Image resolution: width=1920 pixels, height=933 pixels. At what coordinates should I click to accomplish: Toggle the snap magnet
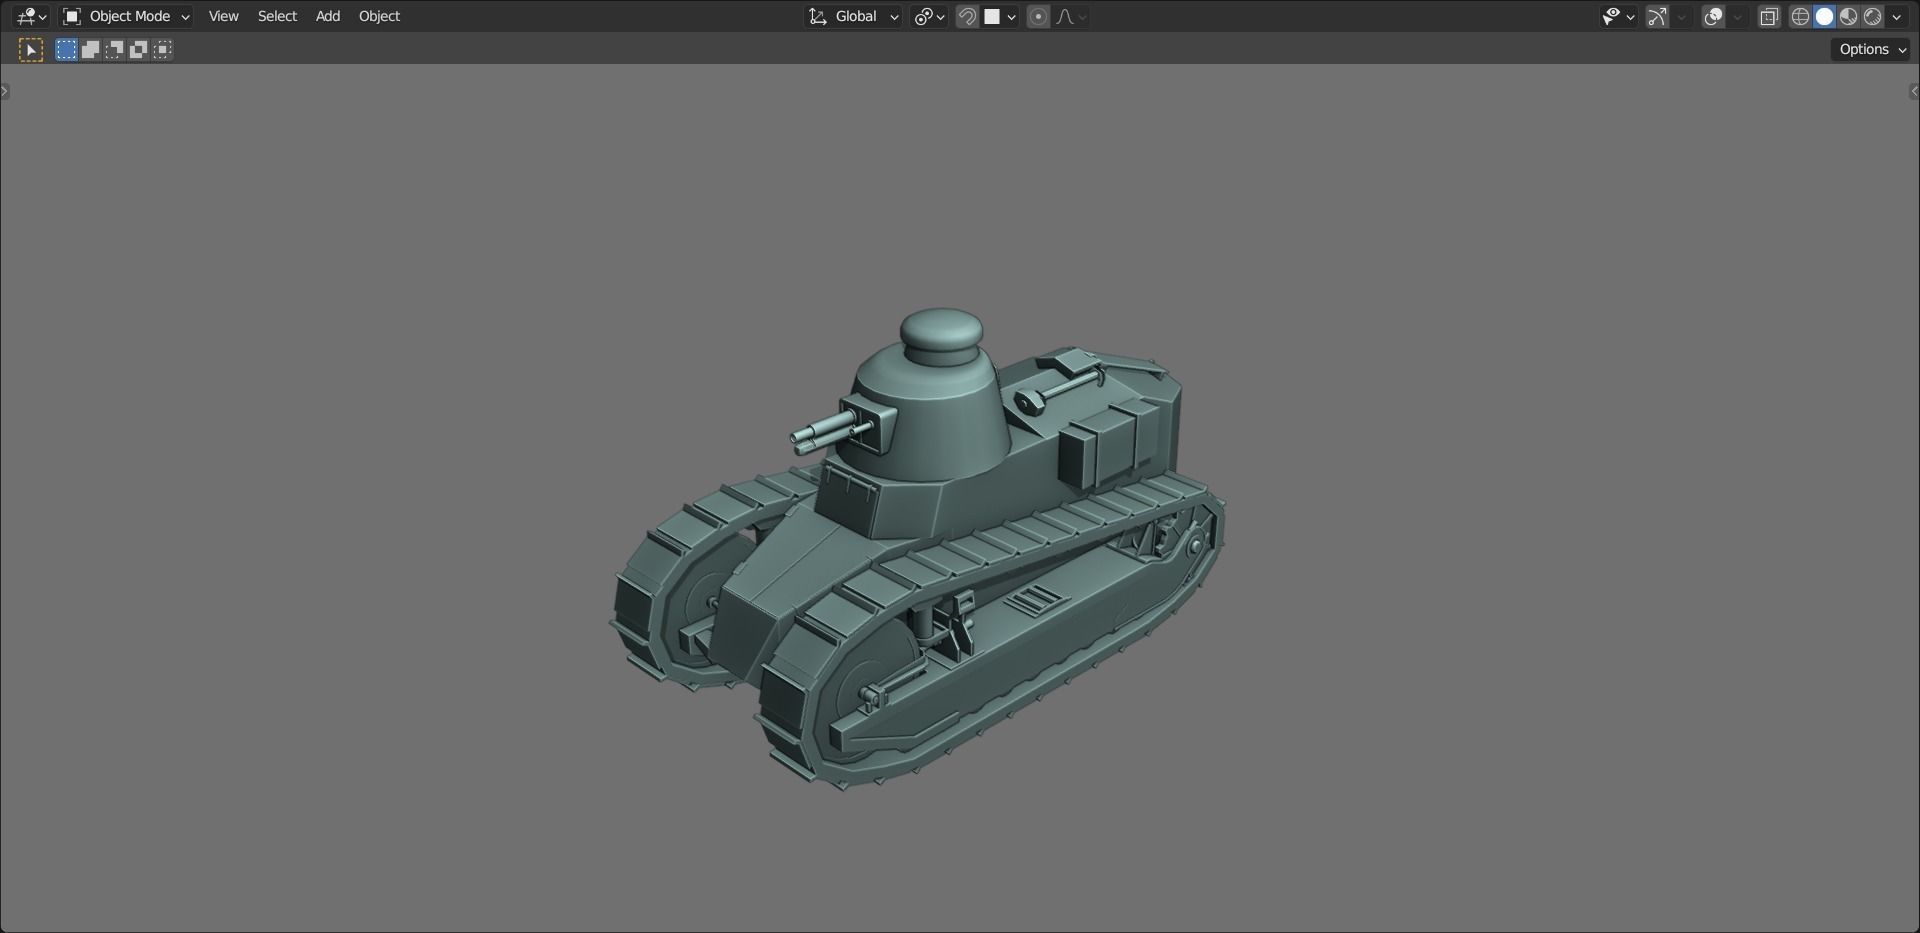click(x=967, y=16)
